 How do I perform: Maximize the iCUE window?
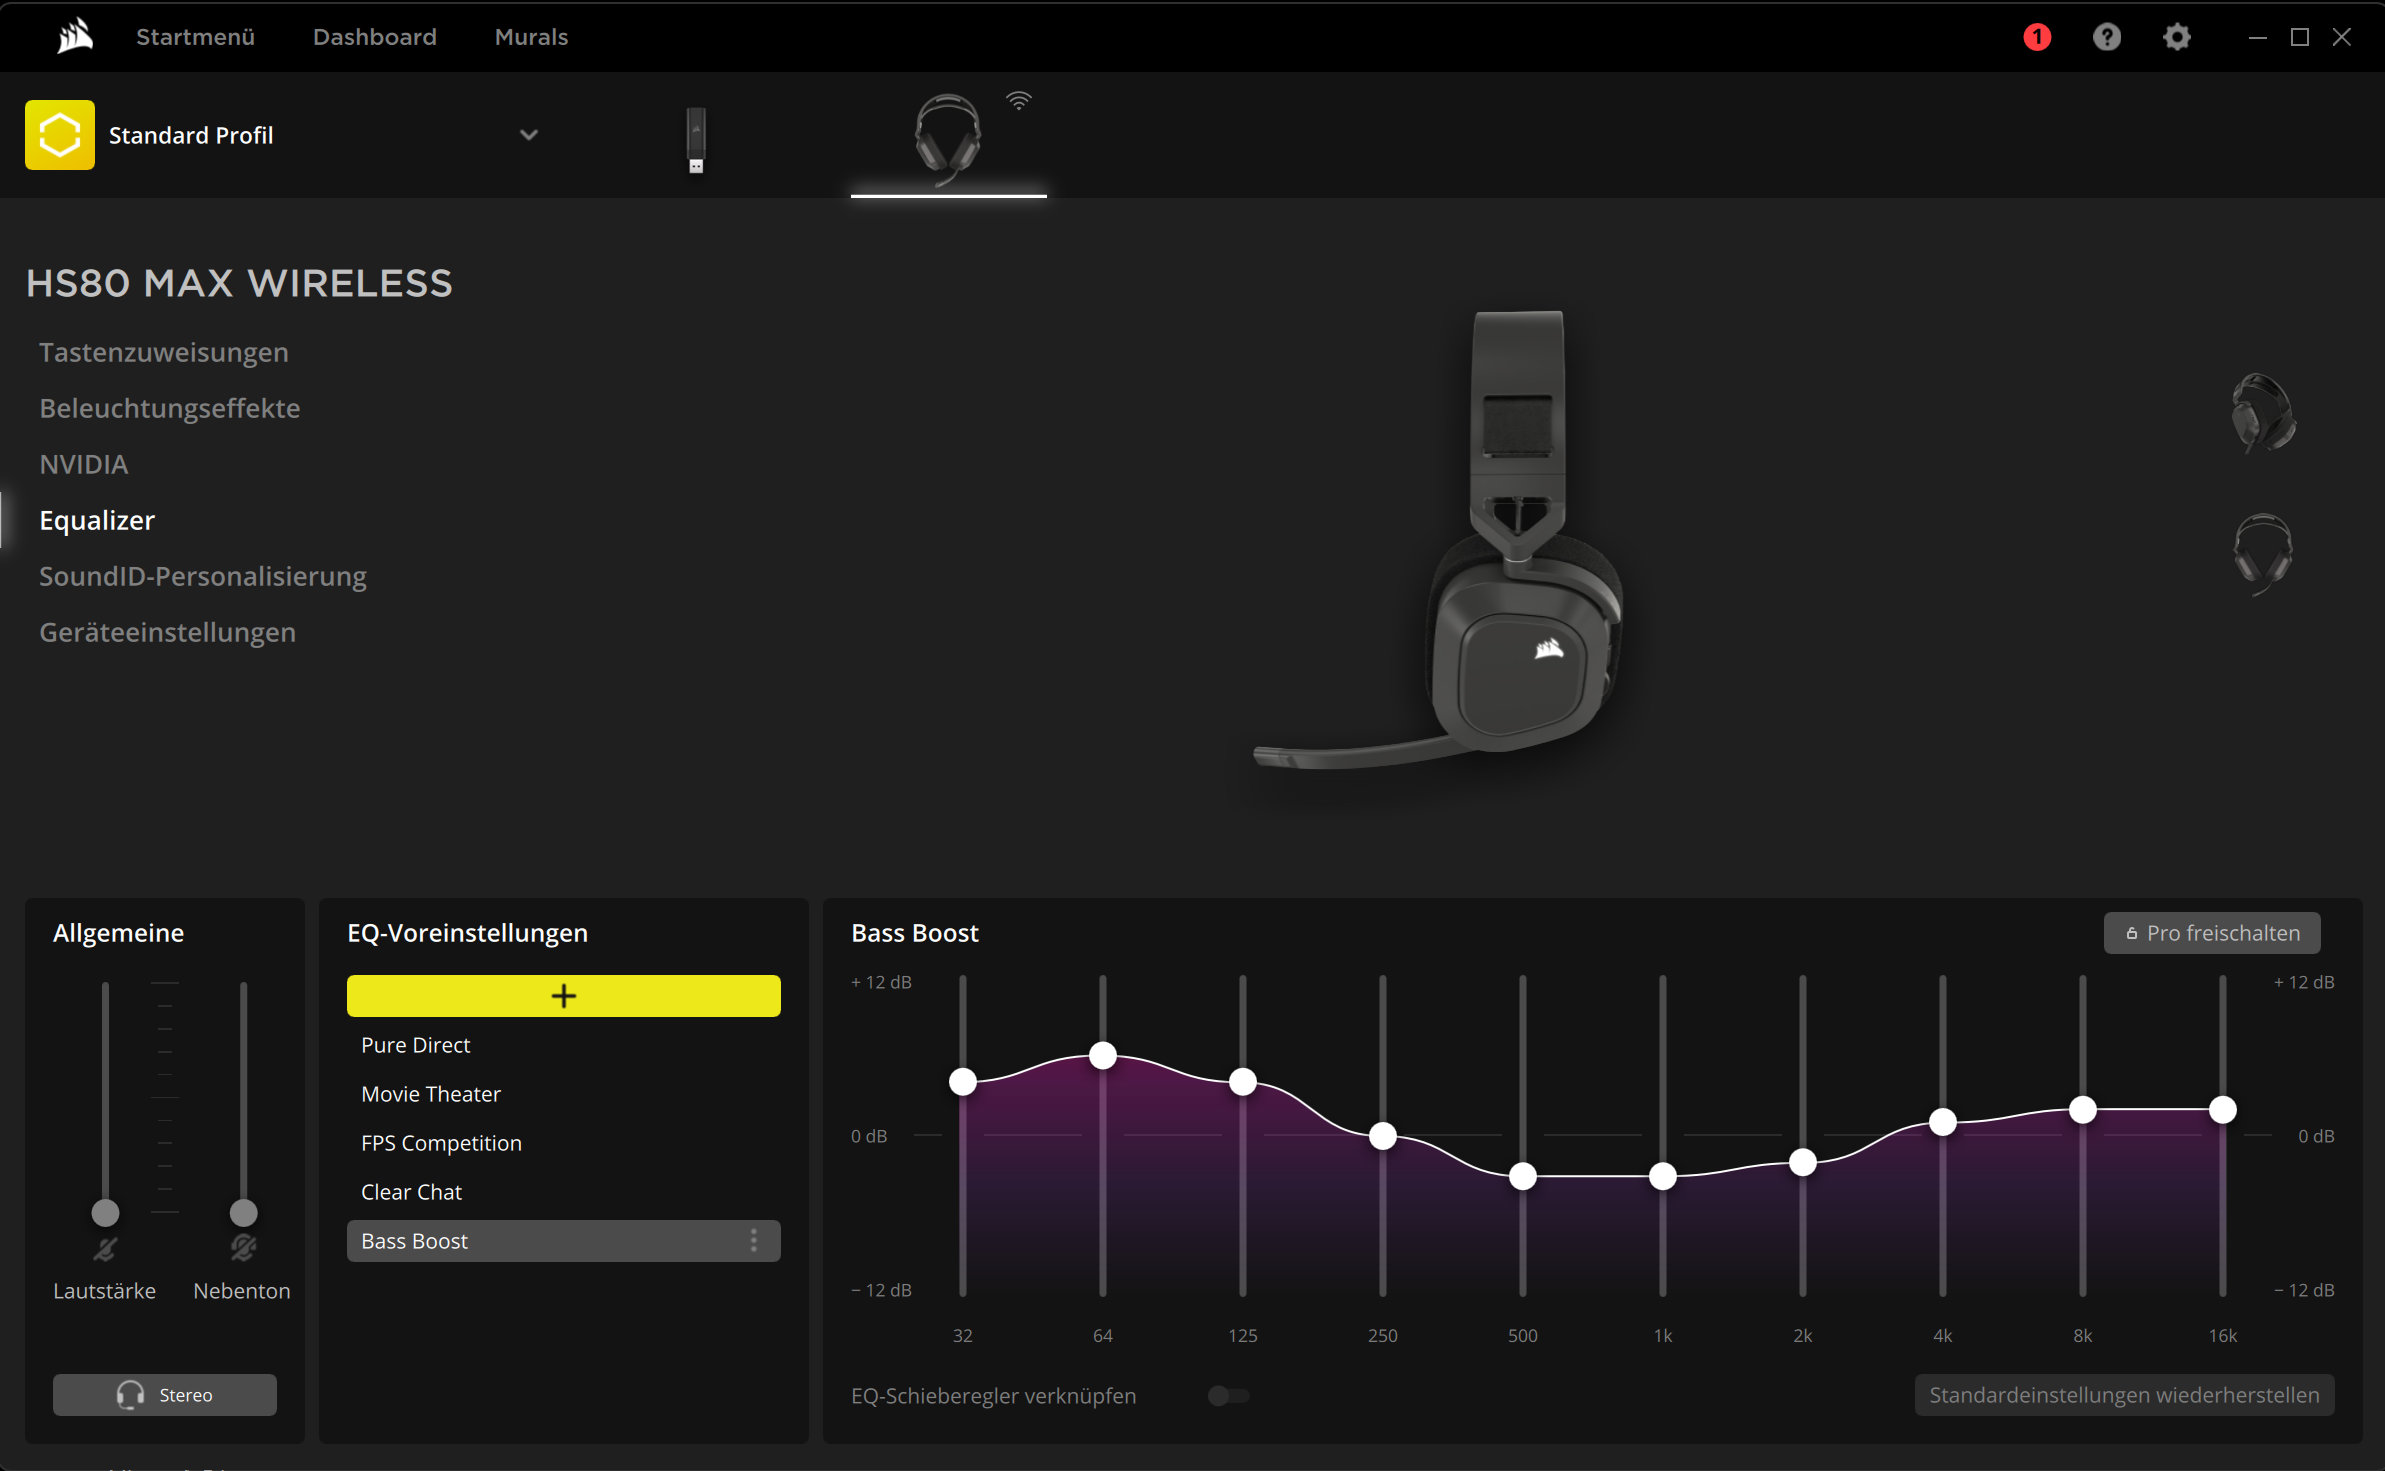(2300, 37)
